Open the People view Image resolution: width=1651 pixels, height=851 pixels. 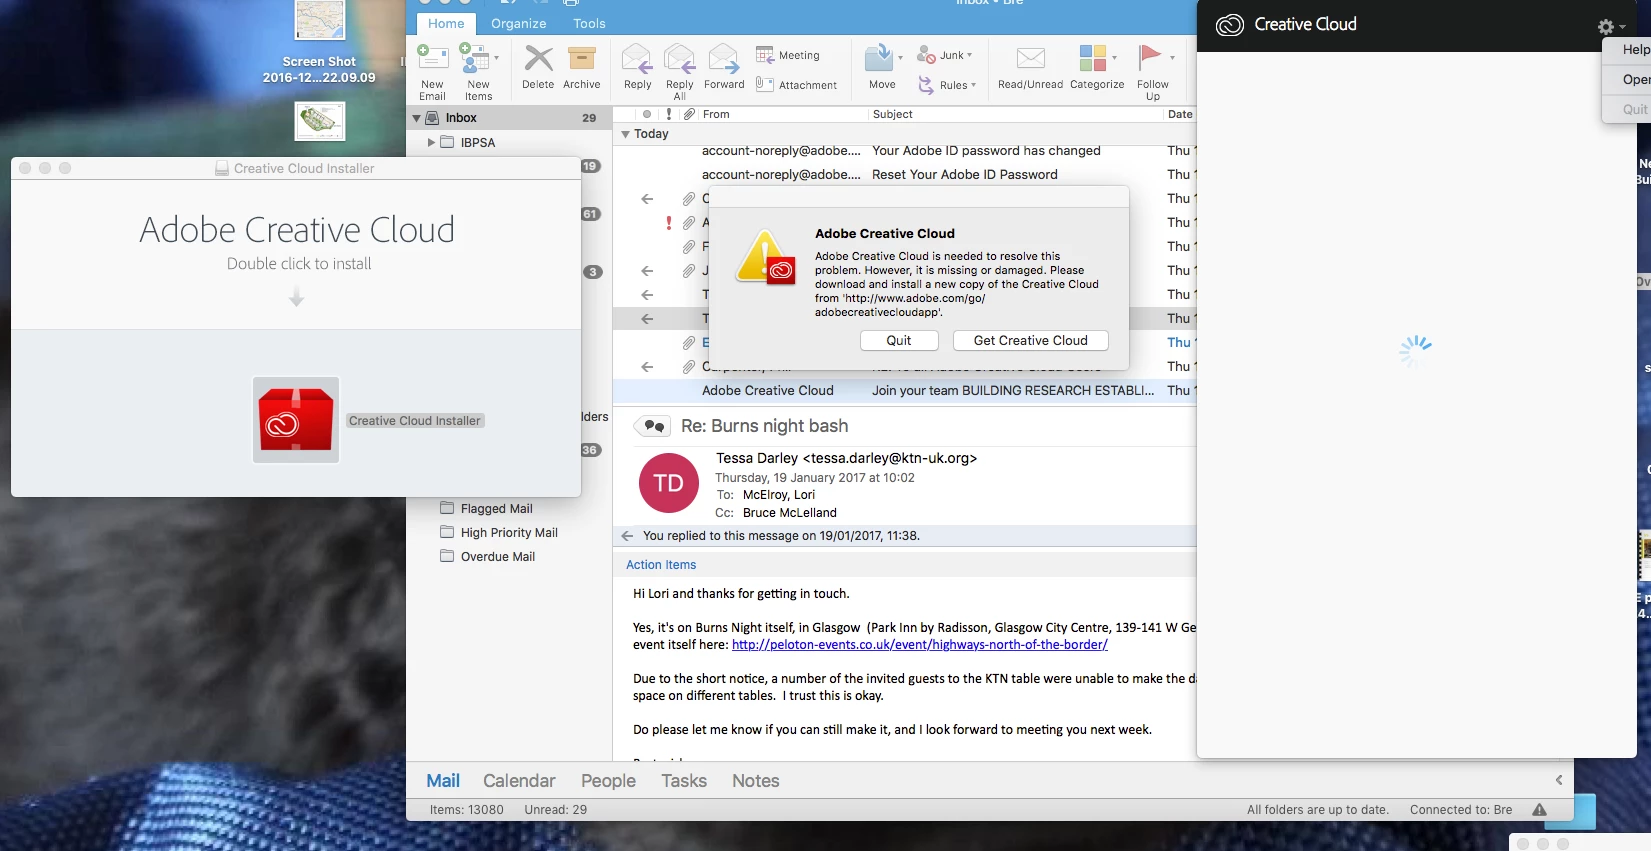pyautogui.click(x=608, y=781)
